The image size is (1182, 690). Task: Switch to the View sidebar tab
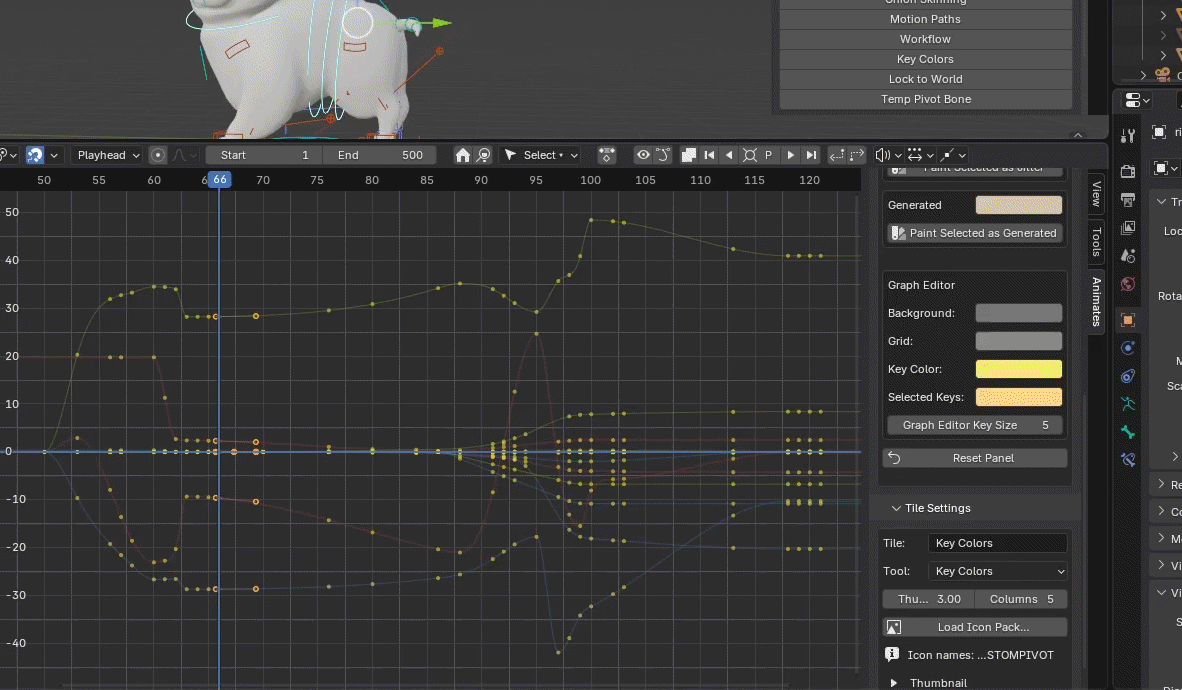click(1096, 195)
